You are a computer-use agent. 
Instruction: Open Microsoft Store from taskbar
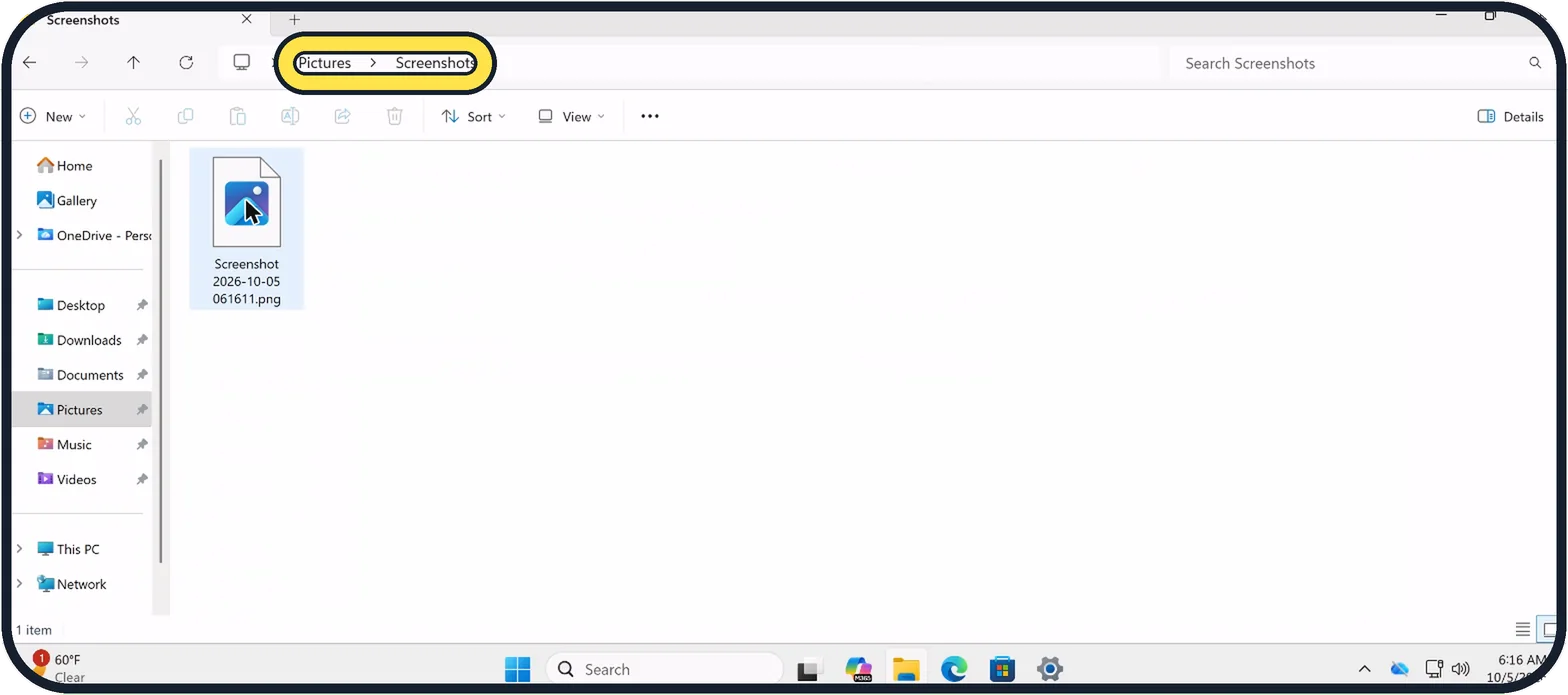click(1002, 669)
